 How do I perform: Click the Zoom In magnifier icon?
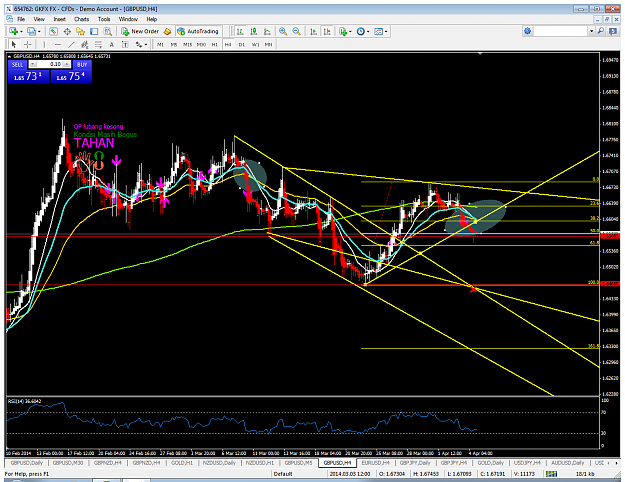pyautogui.click(x=283, y=31)
